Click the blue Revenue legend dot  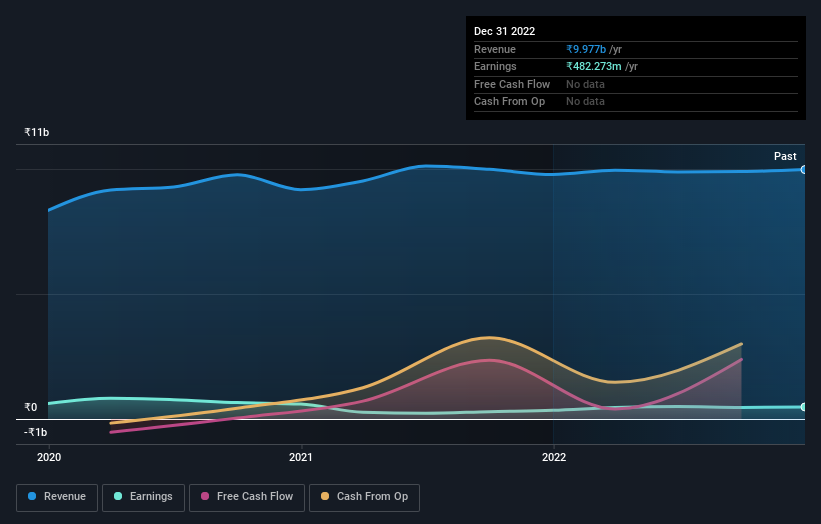click(x=32, y=496)
